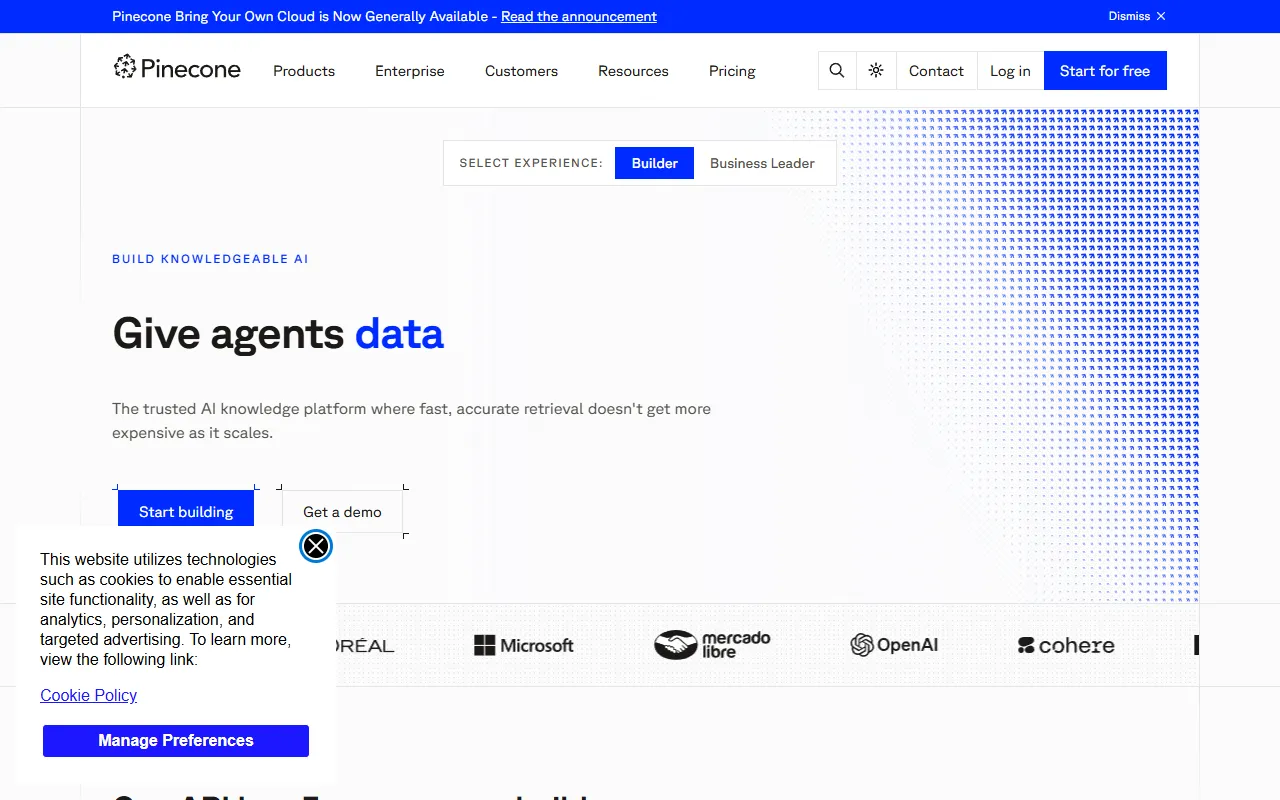Viewport: 1280px width, 800px height.
Task: Click the Log in link
Action: pyautogui.click(x=1010, y=71)
